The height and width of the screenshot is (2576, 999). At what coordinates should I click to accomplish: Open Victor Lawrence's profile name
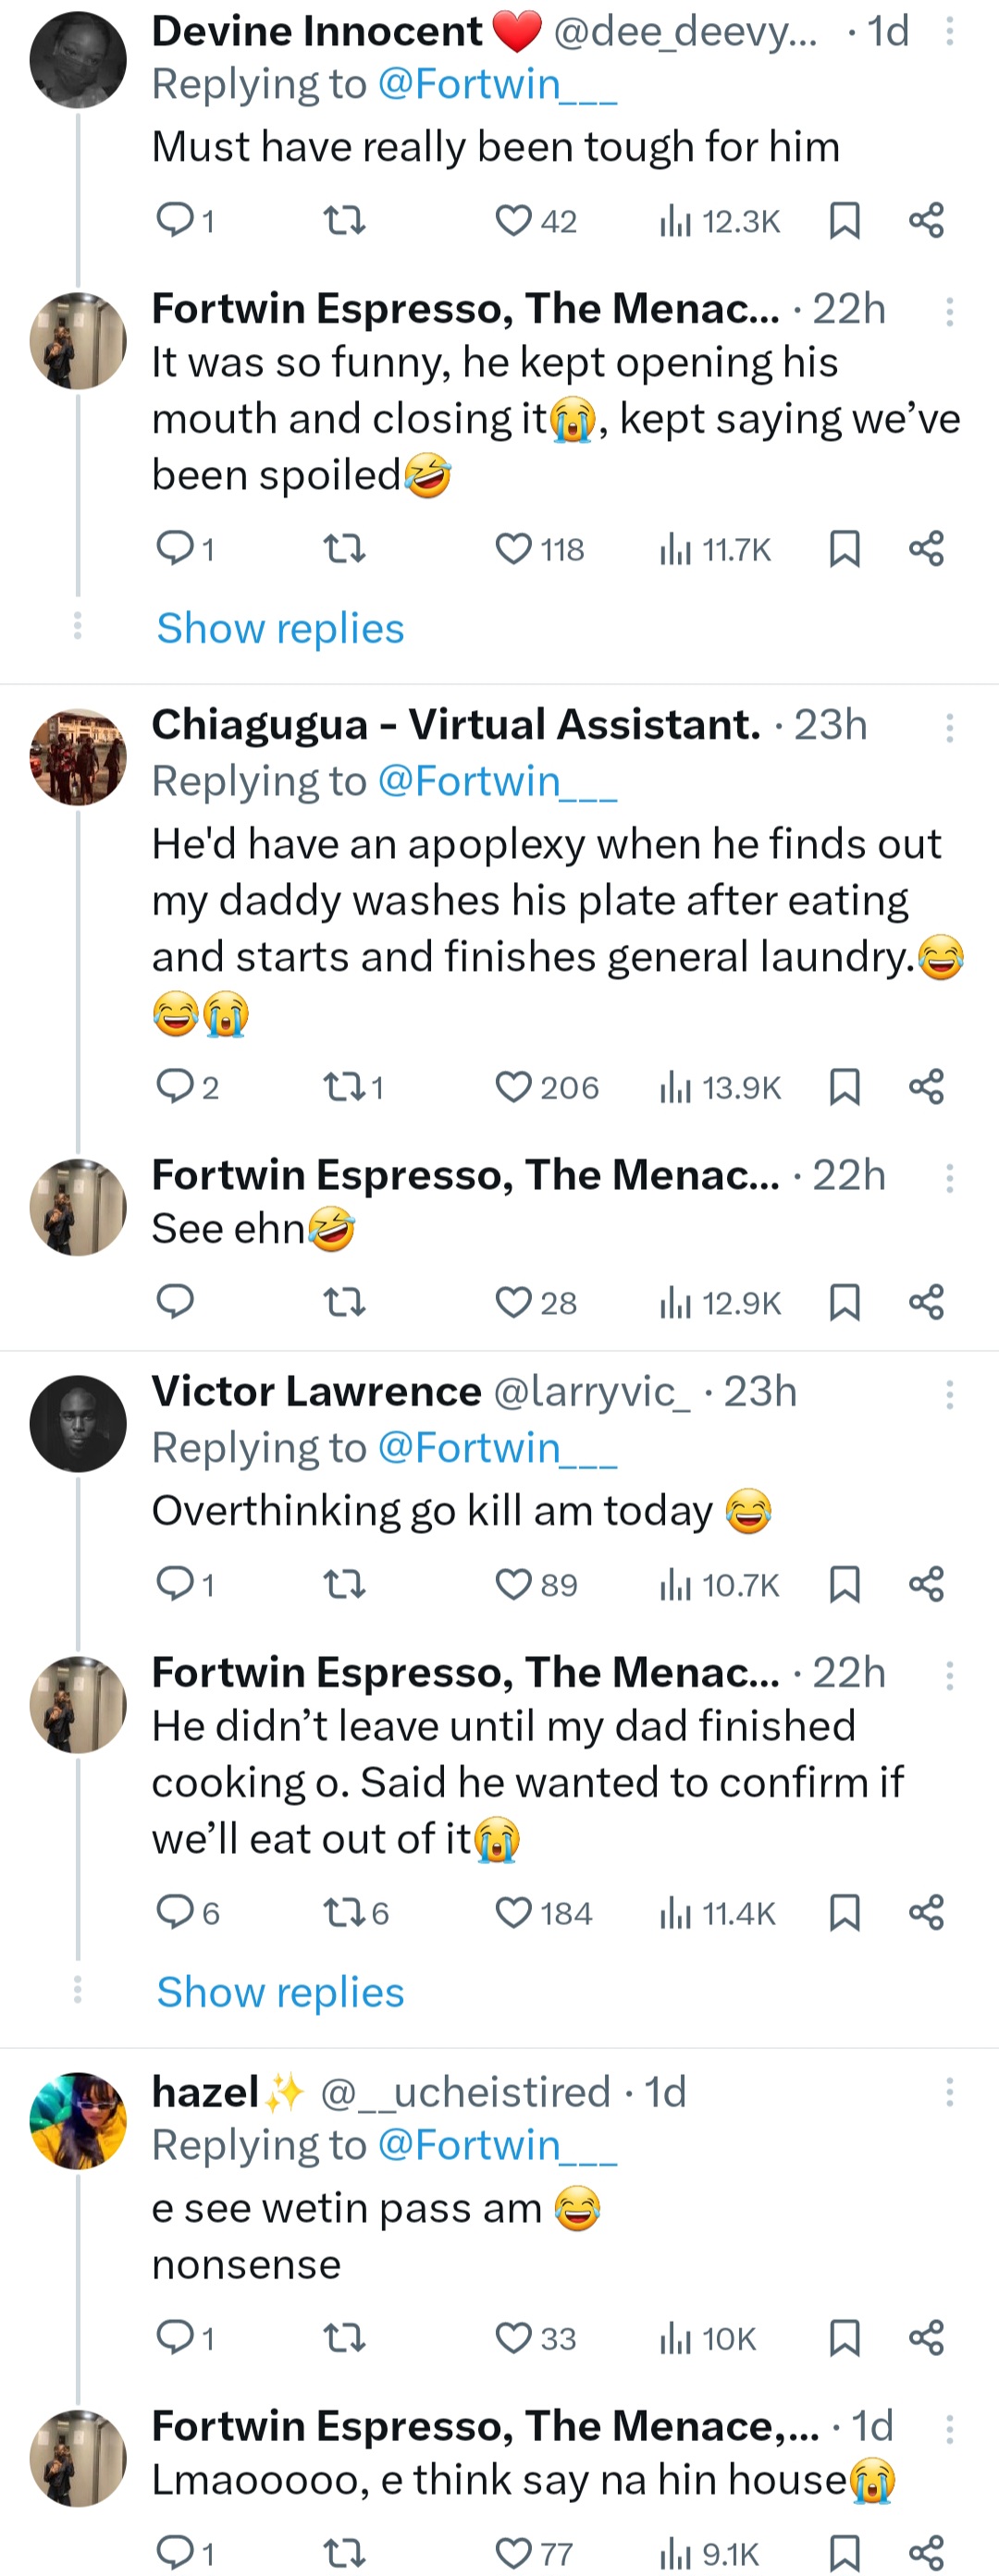(x=316, y=1391)
